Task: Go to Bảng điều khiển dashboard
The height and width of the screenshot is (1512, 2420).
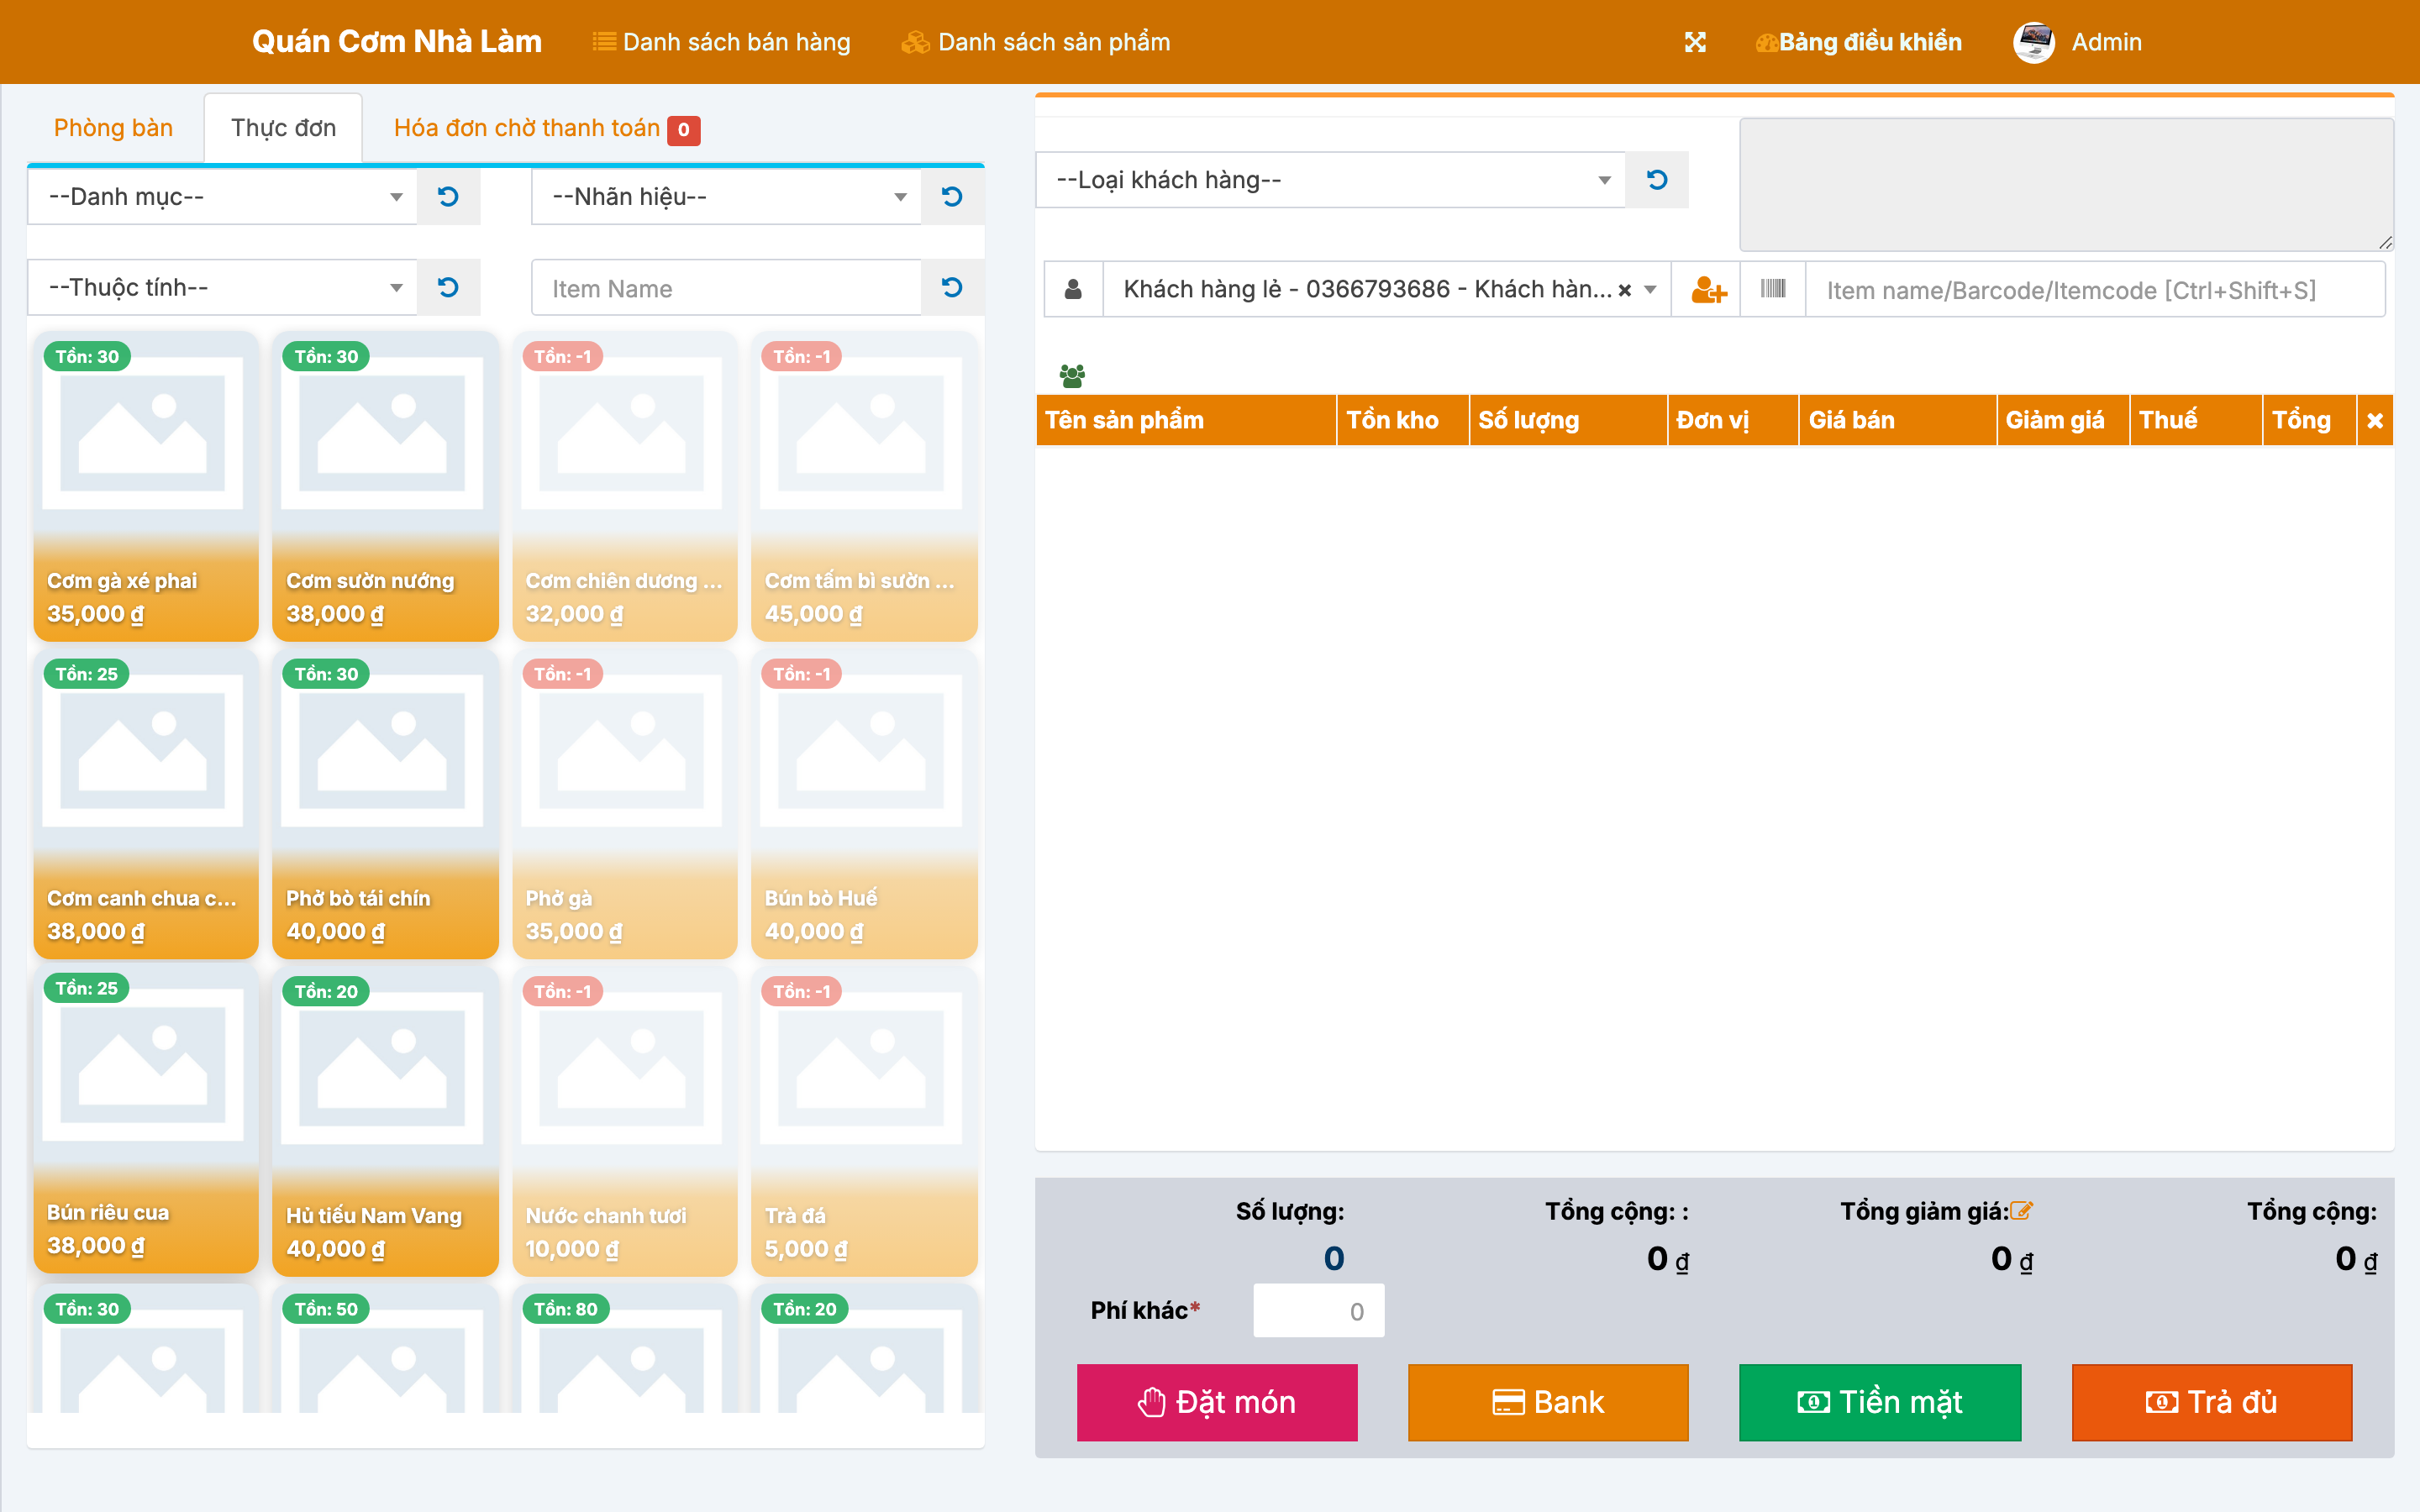Action: [x=1859, y=42]
